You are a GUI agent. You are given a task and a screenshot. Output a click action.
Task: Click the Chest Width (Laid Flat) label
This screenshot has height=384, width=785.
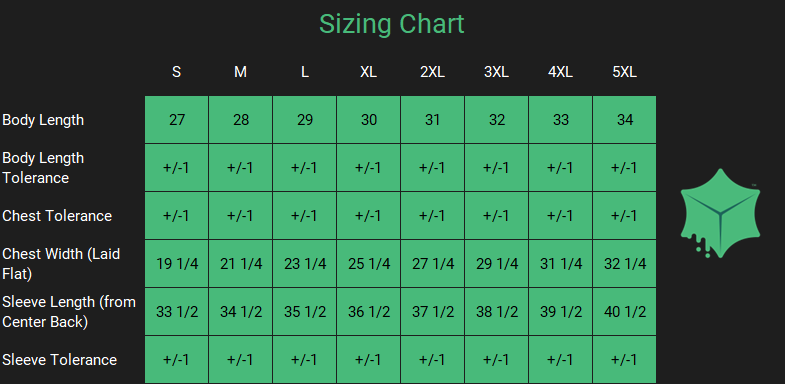tap(61, 264)
